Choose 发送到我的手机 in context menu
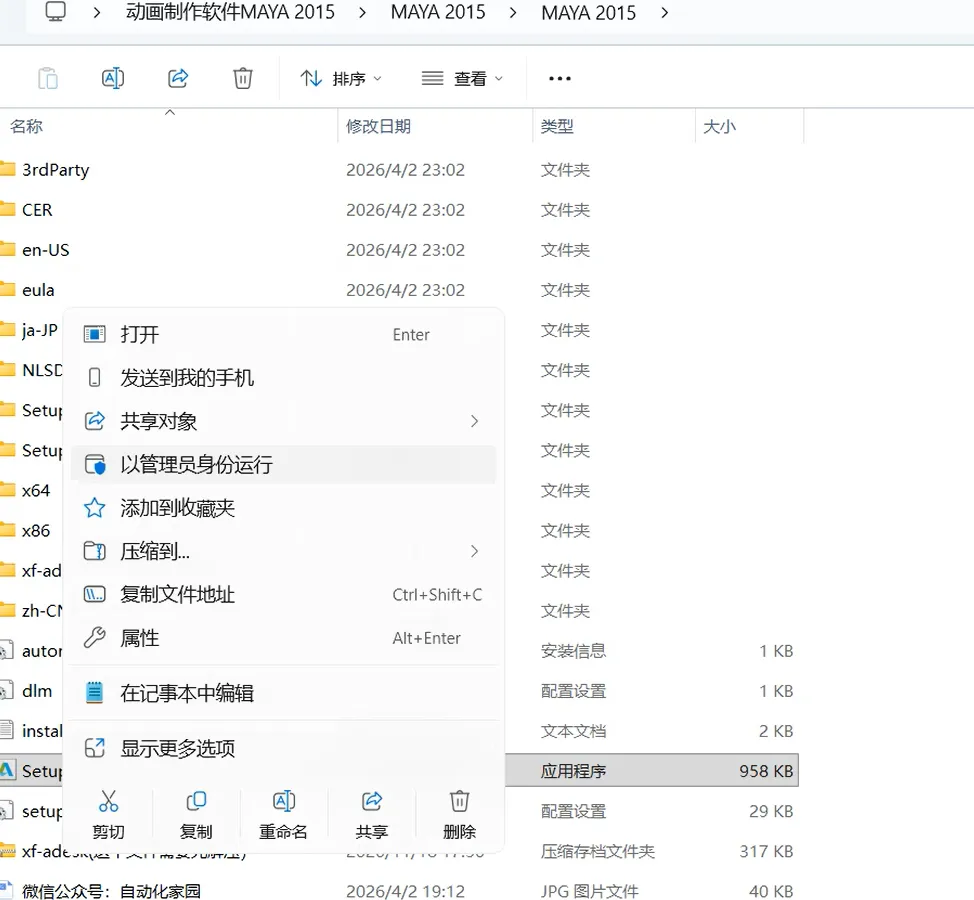The height and width of the screenshot is (900, 974). [284, 378]
